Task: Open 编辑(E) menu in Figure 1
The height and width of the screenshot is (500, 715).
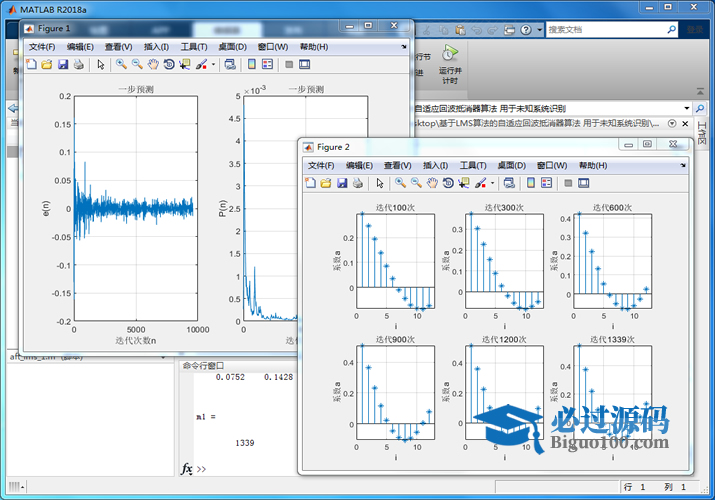Action: (80, 47)
